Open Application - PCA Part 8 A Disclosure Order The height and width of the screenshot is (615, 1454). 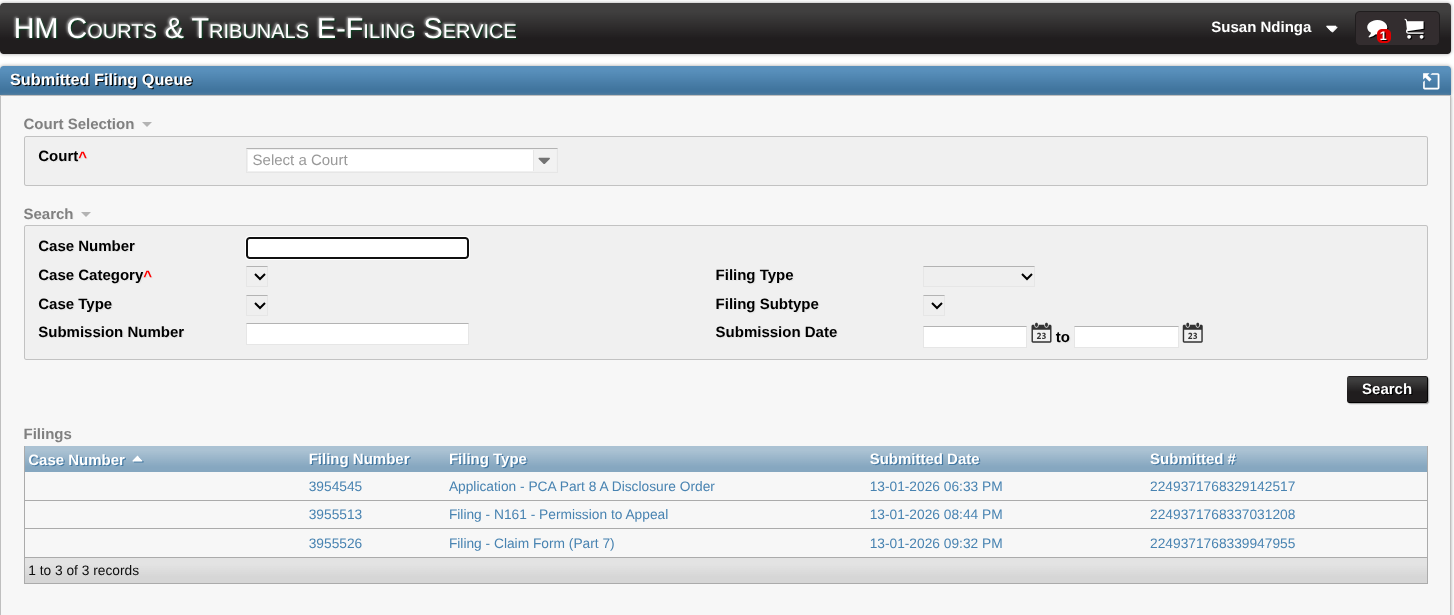[x=582, y=487]
